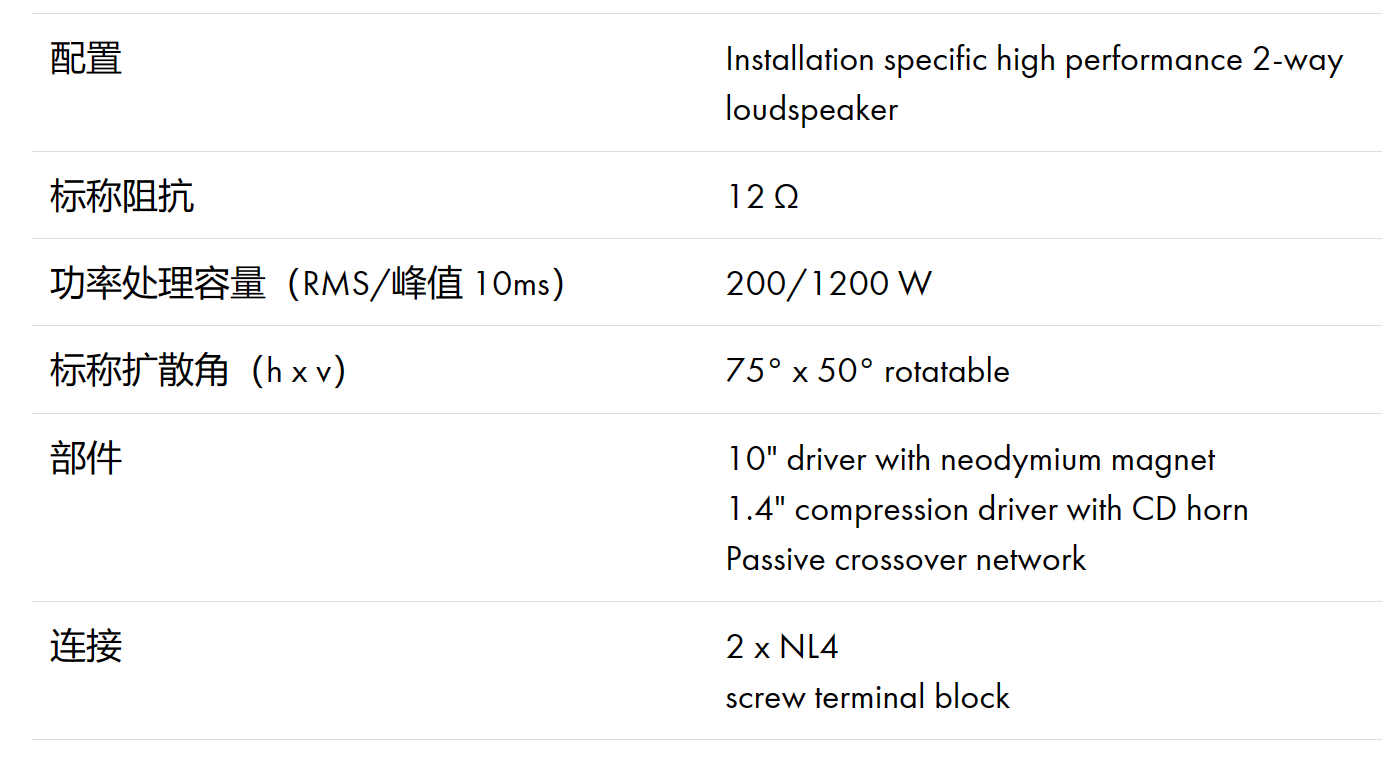This screenshot has height=781, width=1396.
Task: Click the 标称扩散角 label text
Action: point(139,371)
